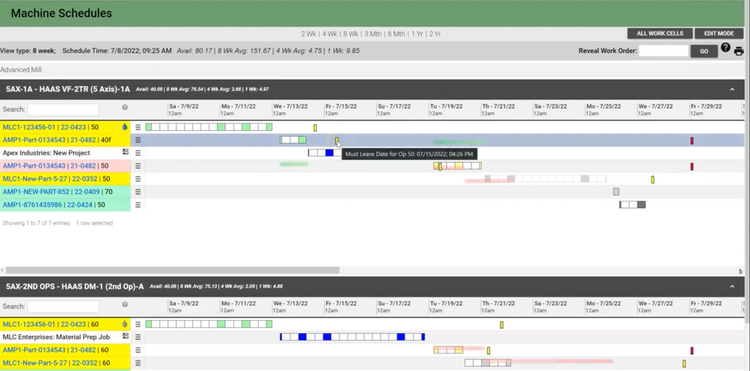The width and height of the screenshot is (750, 371).
Task: Click the horizontal scrollbar of 5AX-1A schedule
Action: pos(173,270)
